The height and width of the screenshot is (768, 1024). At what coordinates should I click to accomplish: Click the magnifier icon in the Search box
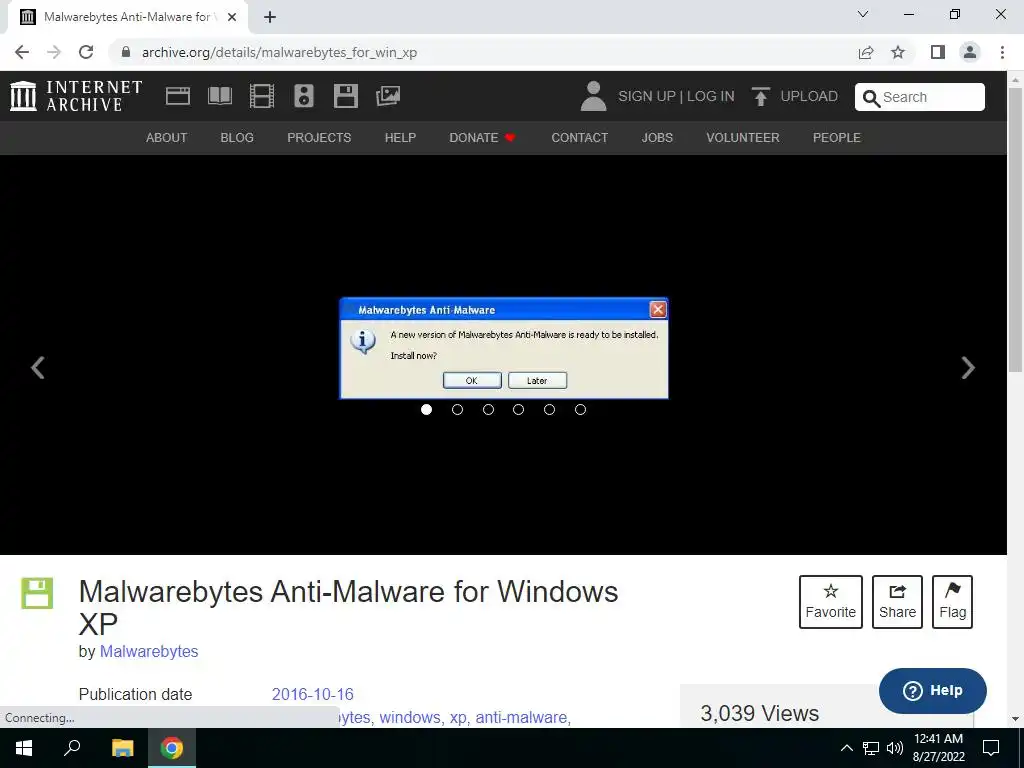[871, 98]
